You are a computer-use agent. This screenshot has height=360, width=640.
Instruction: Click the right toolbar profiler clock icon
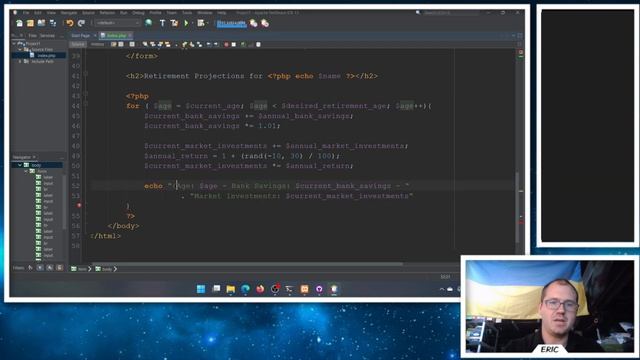(x=265, y=23)
